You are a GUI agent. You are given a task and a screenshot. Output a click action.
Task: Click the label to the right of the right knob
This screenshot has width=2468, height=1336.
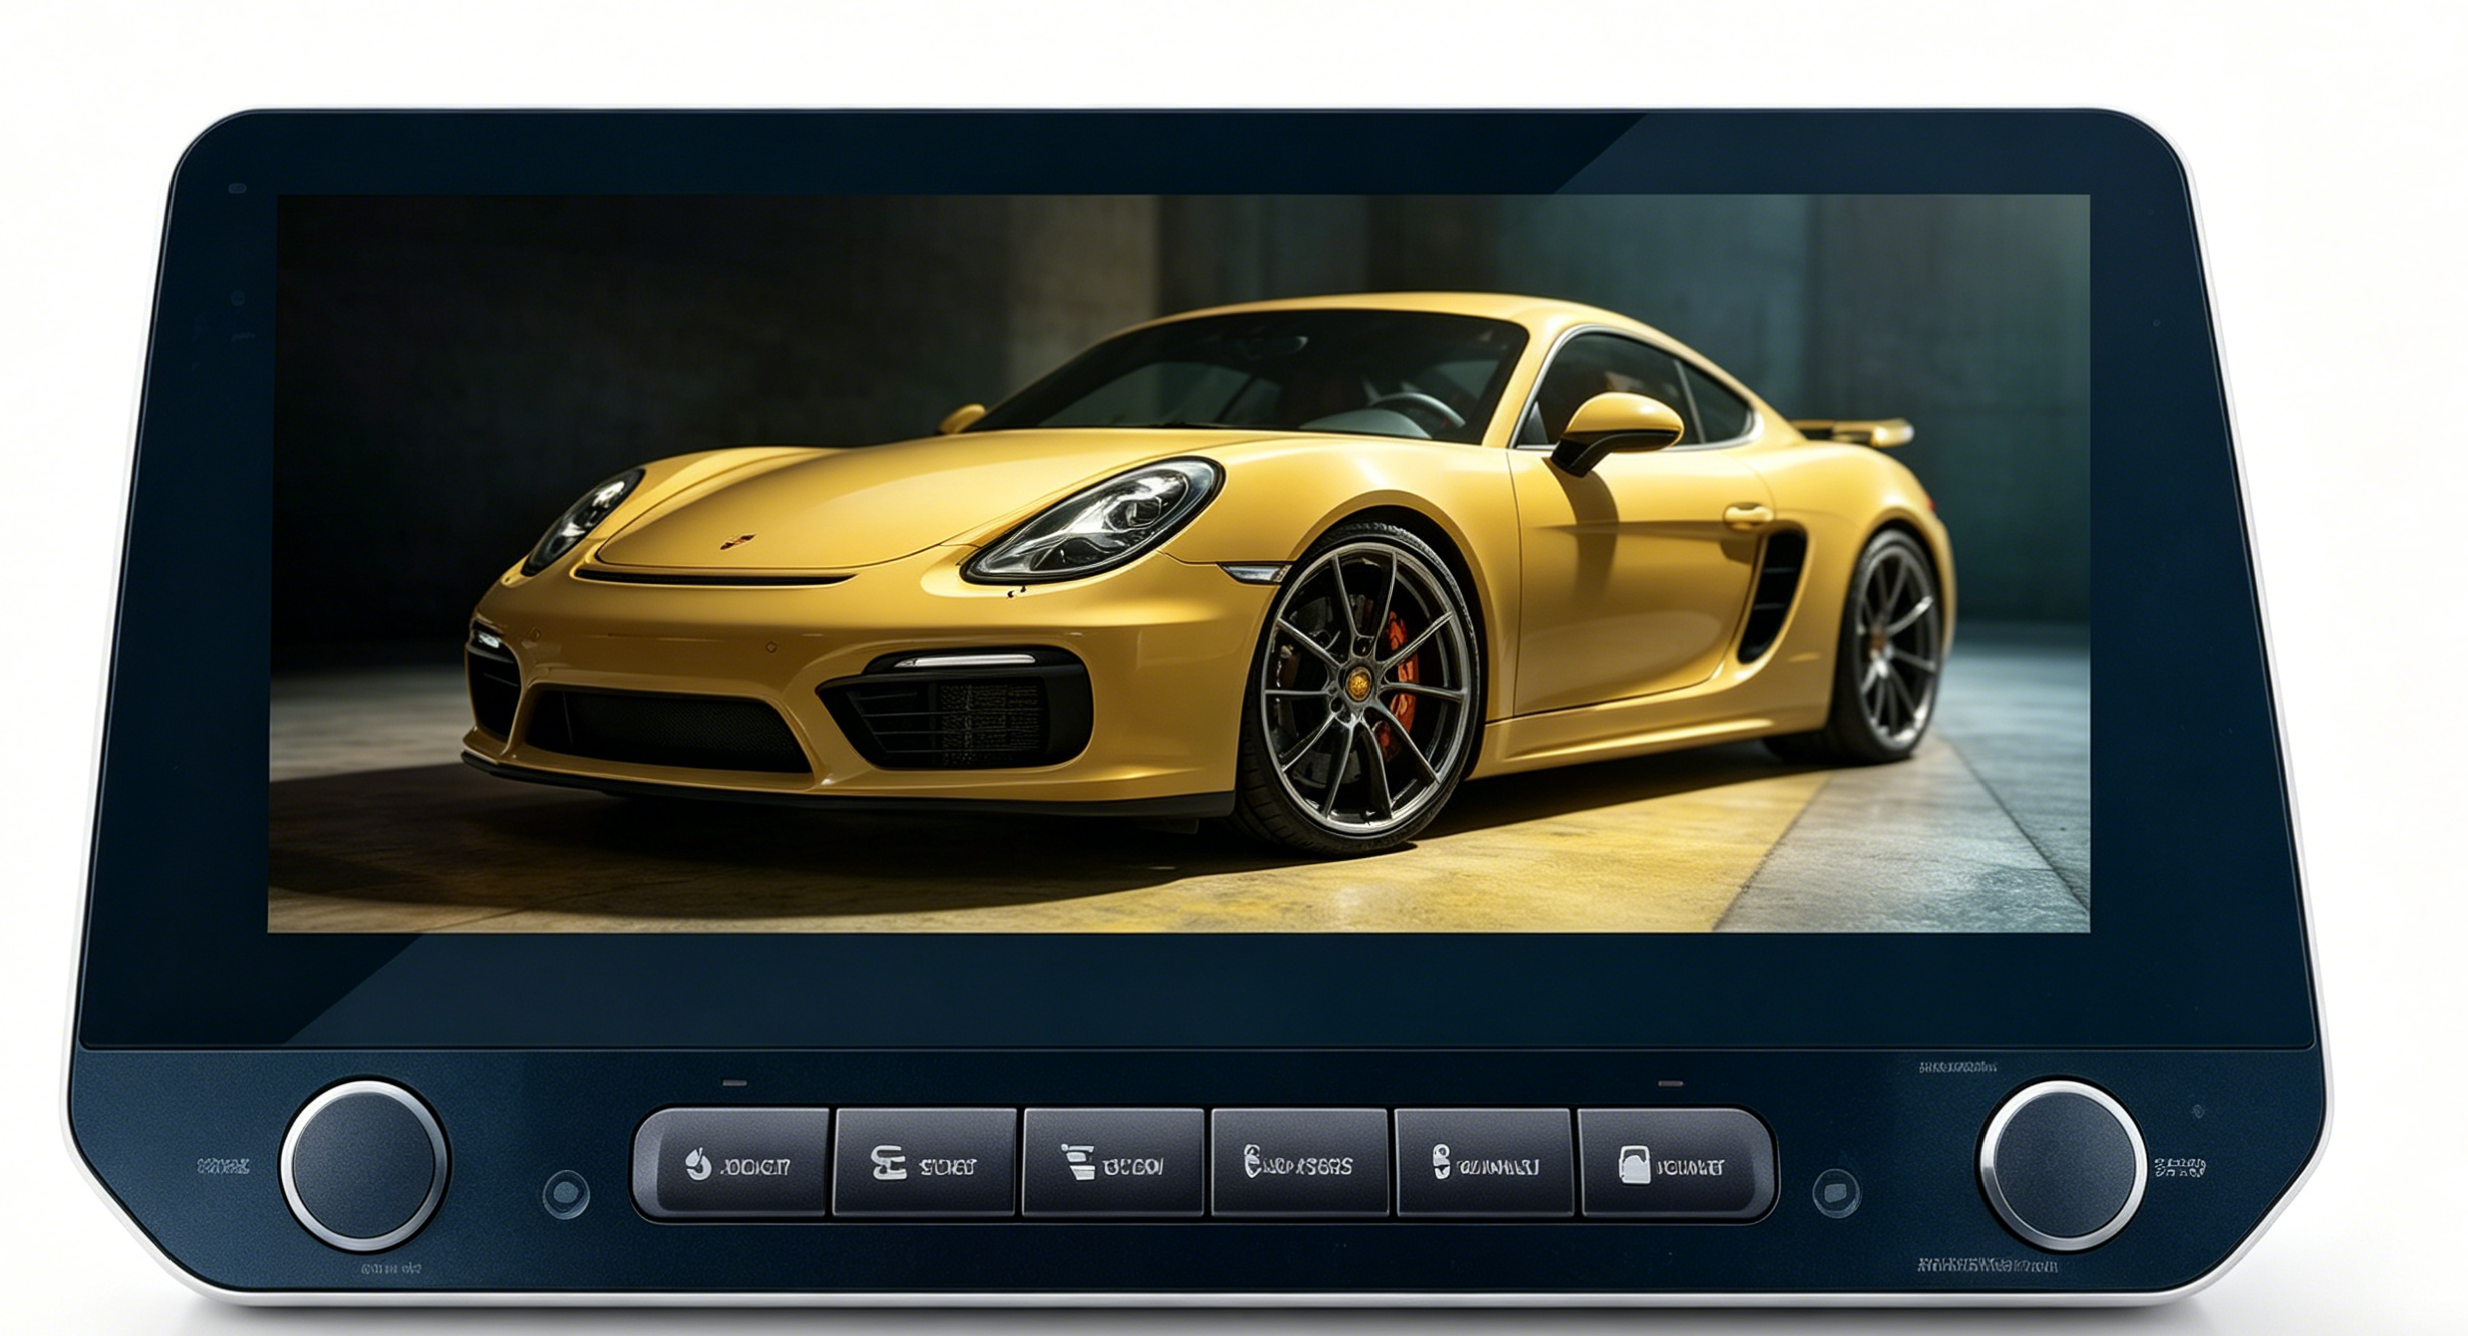[2180, 1167]
